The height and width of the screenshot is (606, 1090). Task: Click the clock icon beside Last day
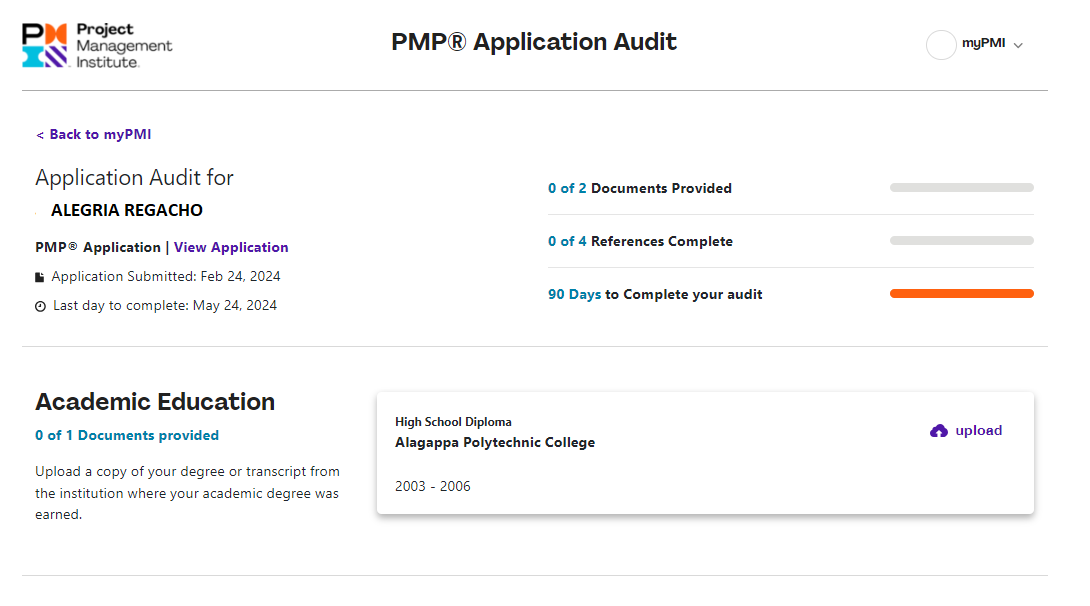(41, 306)
